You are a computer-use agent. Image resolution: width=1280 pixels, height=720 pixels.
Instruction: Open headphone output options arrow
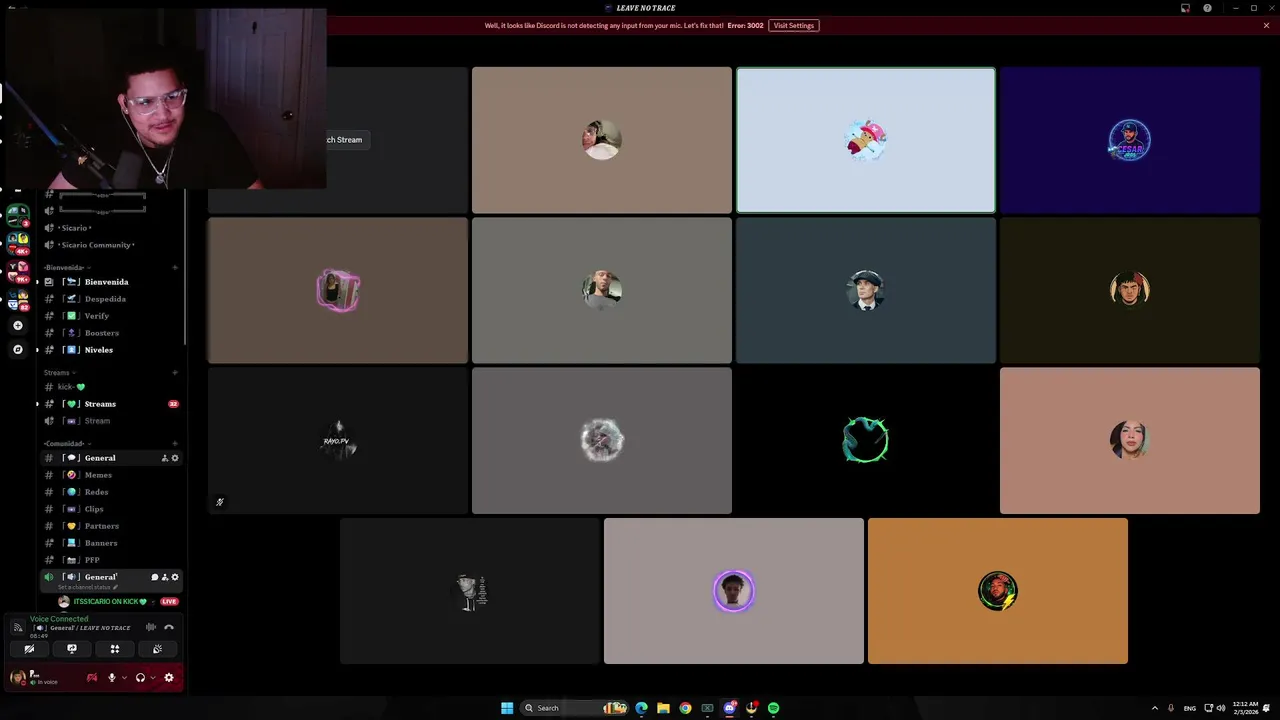tap(153, 678)
